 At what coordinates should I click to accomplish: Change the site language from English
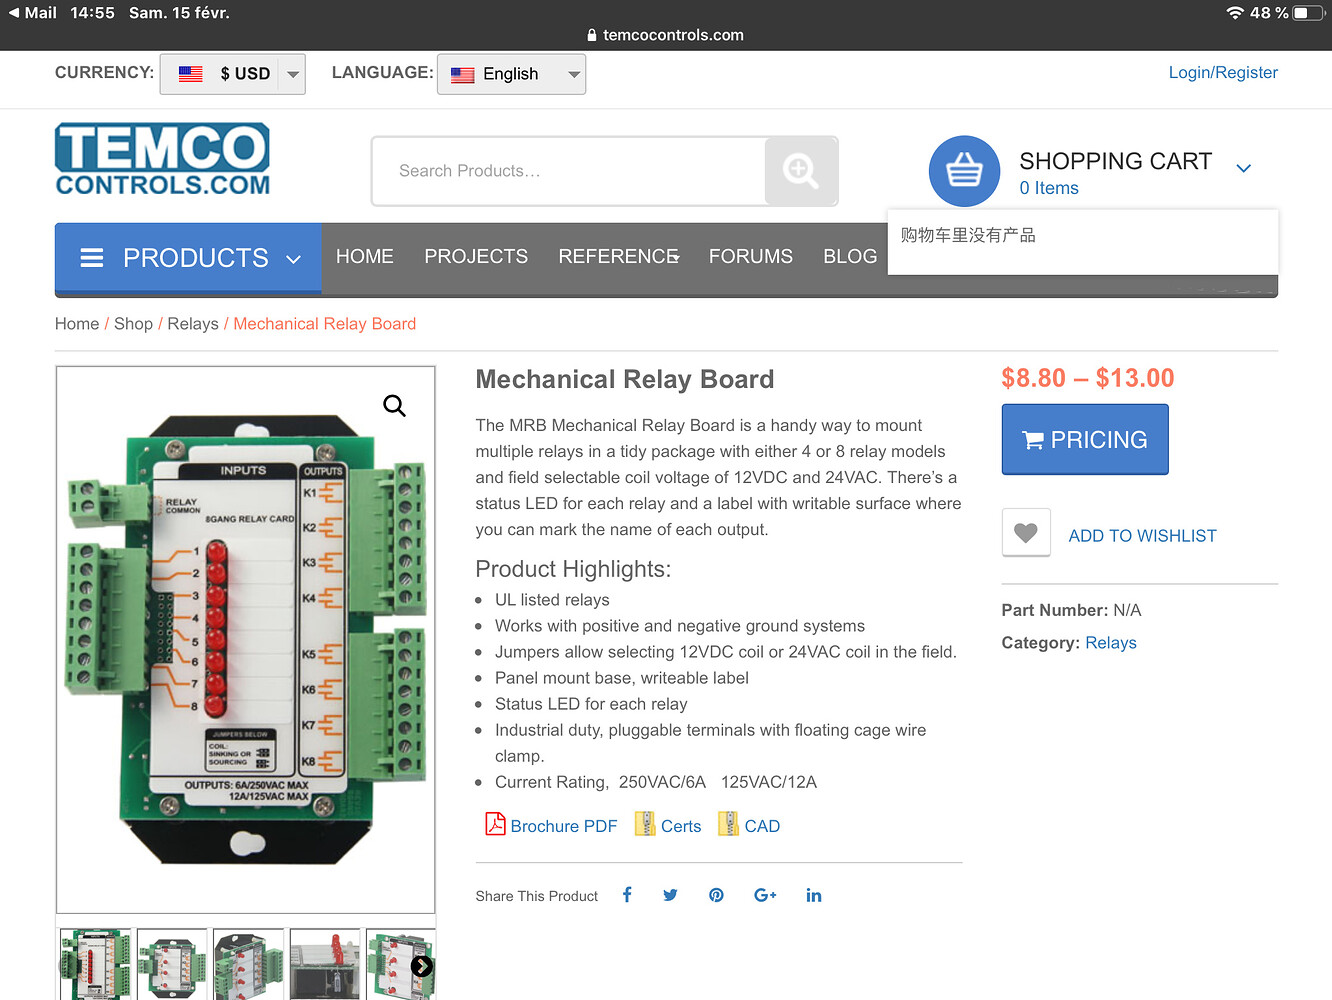(x=511, y=73)
